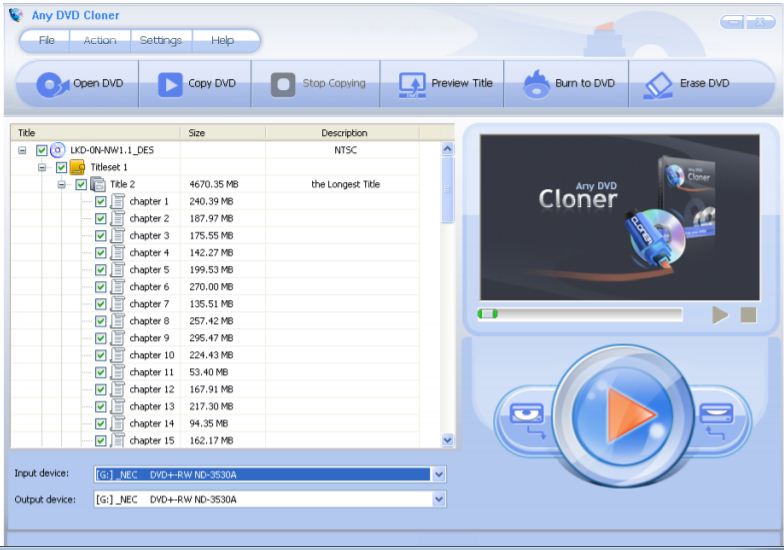The width and height of the screenshot is (784, 550).
Task: Click the chapter 12 file icon
Action: point(118,389)
